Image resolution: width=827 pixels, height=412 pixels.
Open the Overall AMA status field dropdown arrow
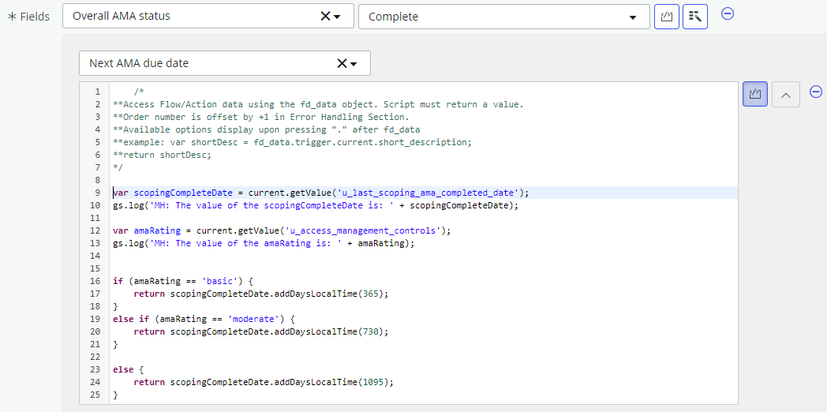pyautogui.click(x=337, y=17)
